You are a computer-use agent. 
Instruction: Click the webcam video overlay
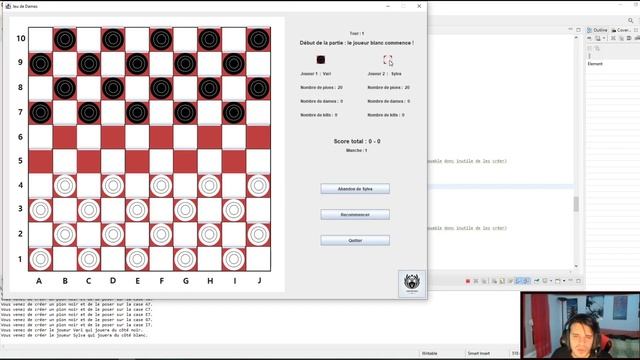pos(580,325)
